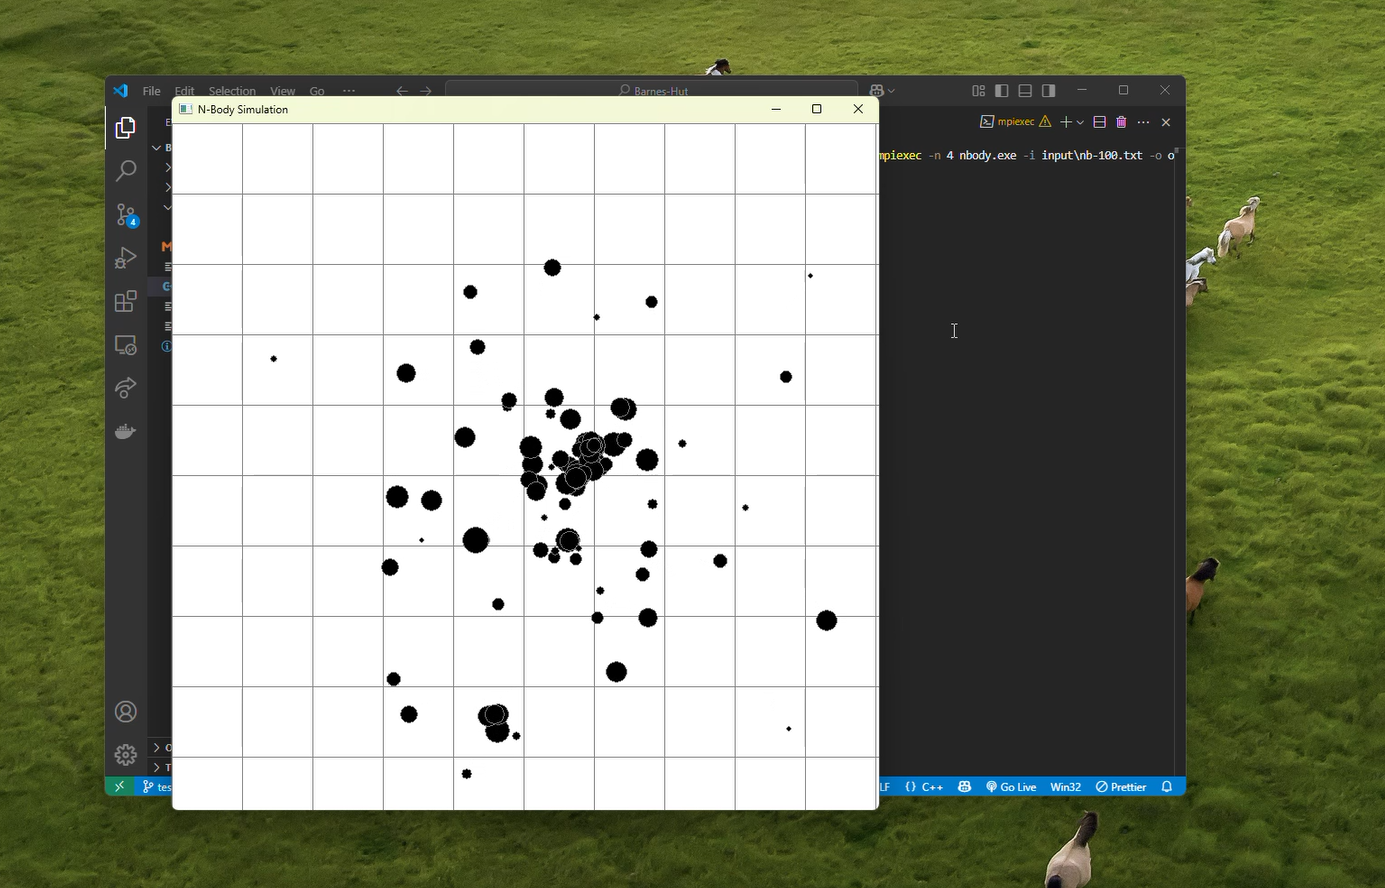Image resolution: width=1385 pixels, height=888 pixels.
Task: Click Prettier in status bar
Action: 1121,787
